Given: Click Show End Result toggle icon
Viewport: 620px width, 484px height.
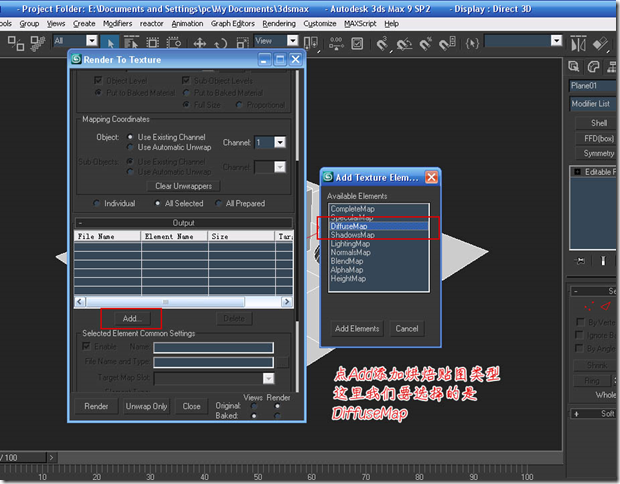Looking at the screenshot, I should 603,261.
